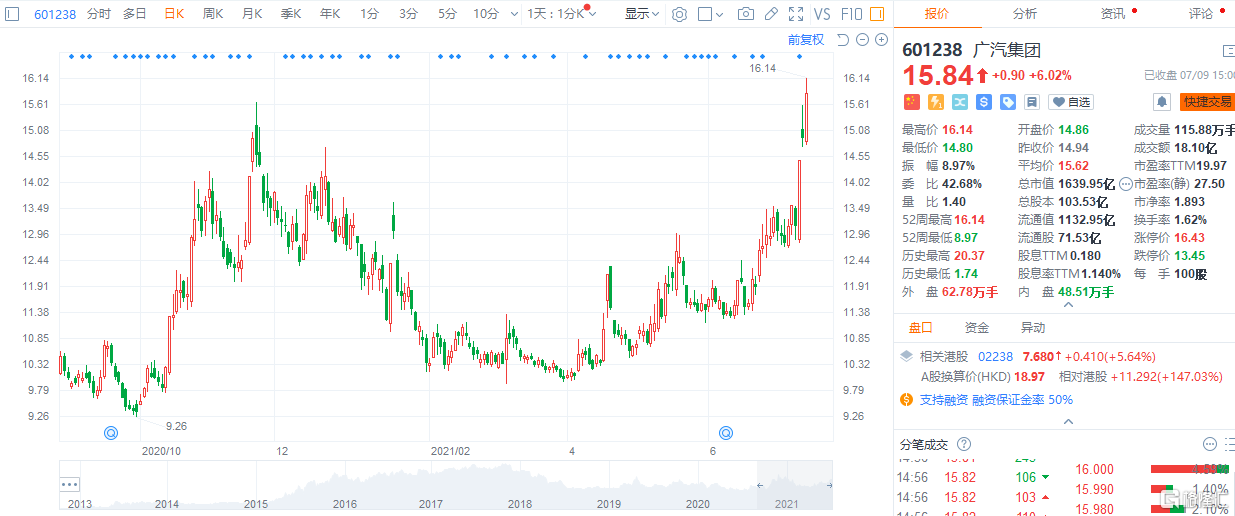Open chart settings gear icon
This screenshot has height=516, width=1235.
coord(680,14)
